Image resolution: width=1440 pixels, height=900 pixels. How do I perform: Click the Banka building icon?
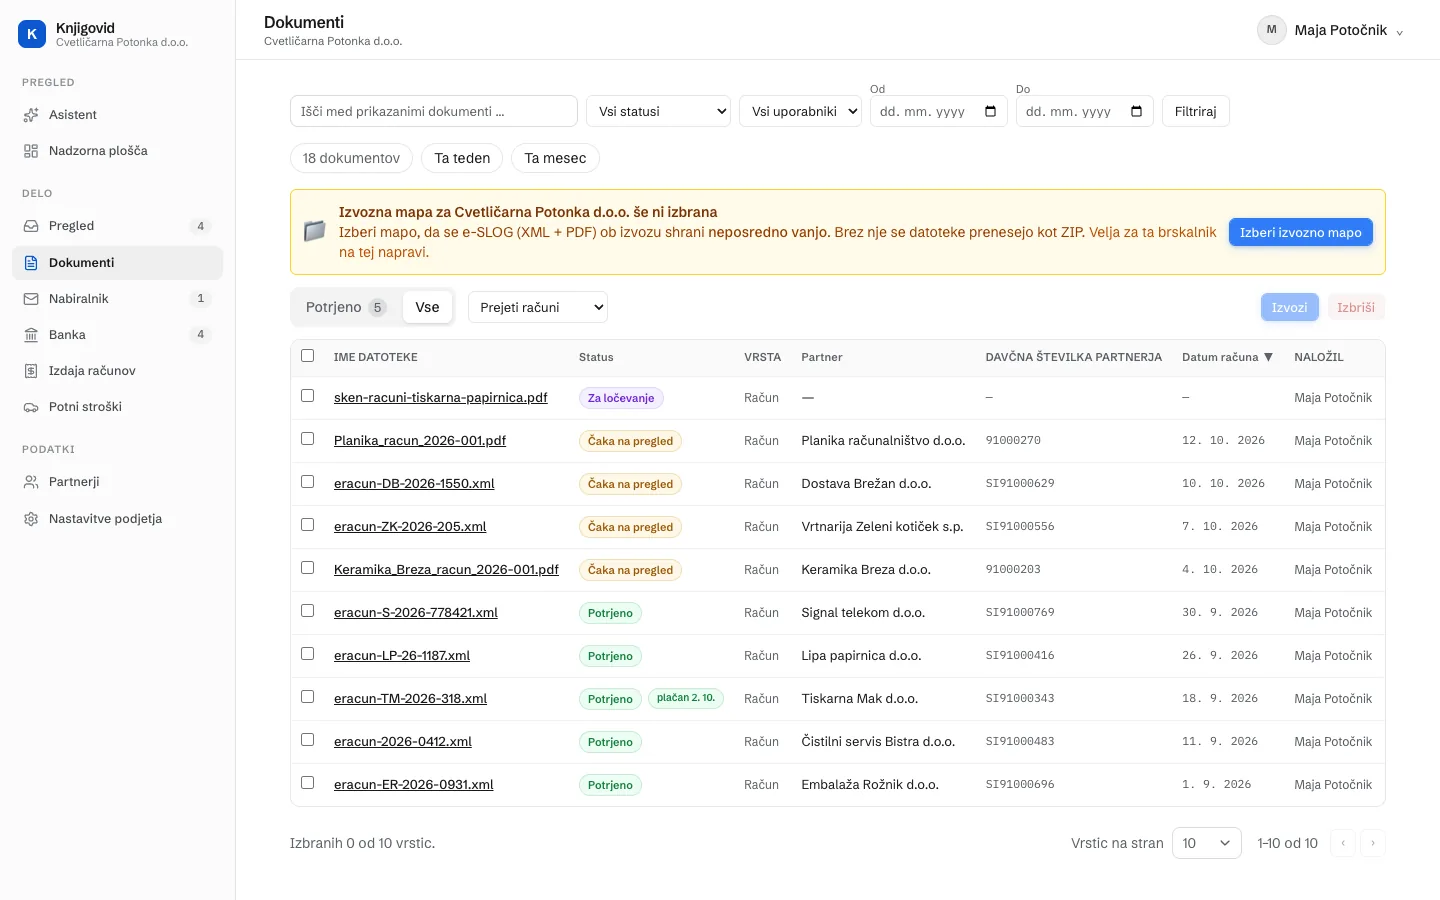(31, 335)
